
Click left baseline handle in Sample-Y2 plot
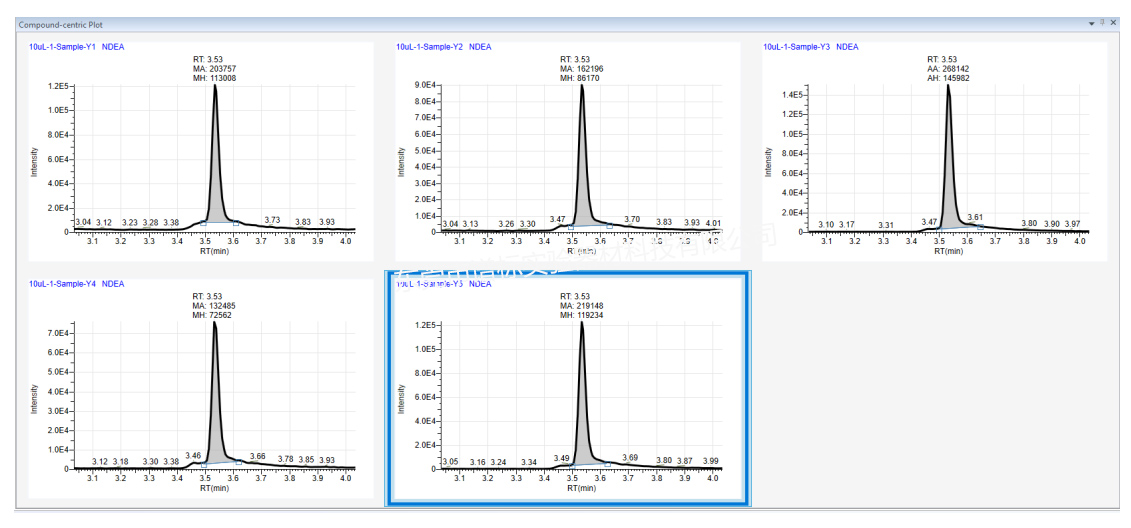(570, 227)
